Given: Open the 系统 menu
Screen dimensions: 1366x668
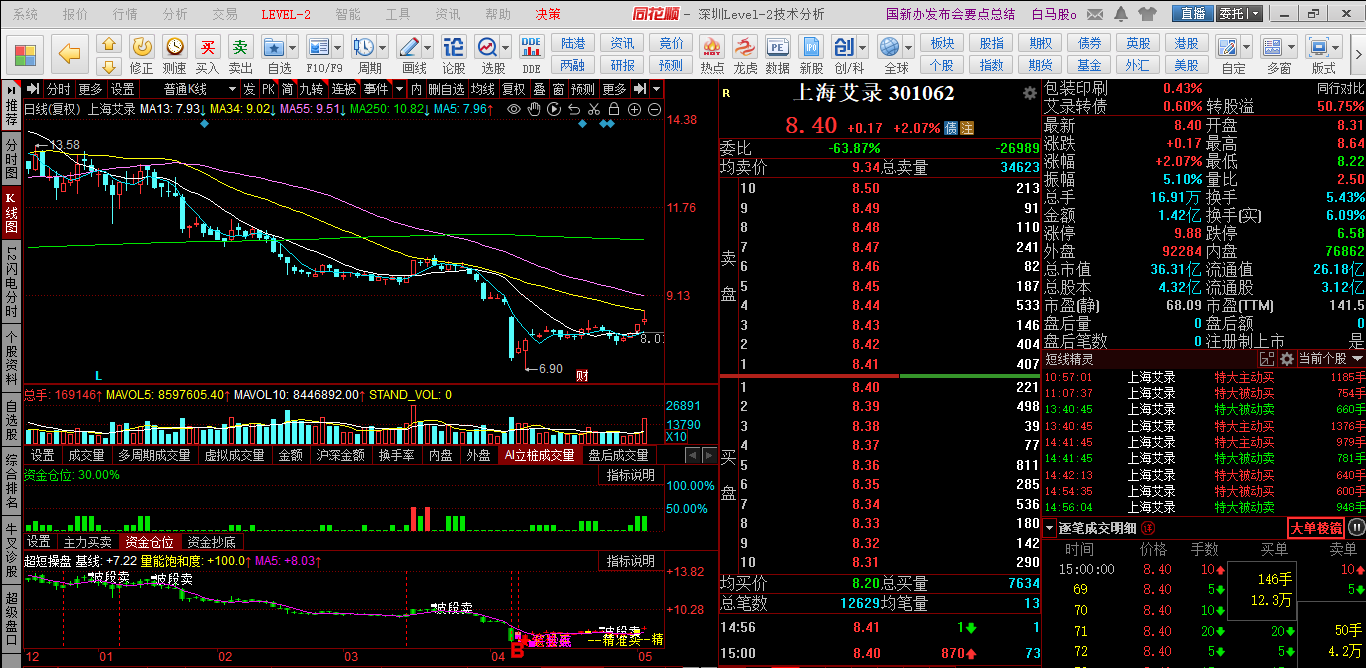Looking at the screenshot, I should [x=25, y=14].
